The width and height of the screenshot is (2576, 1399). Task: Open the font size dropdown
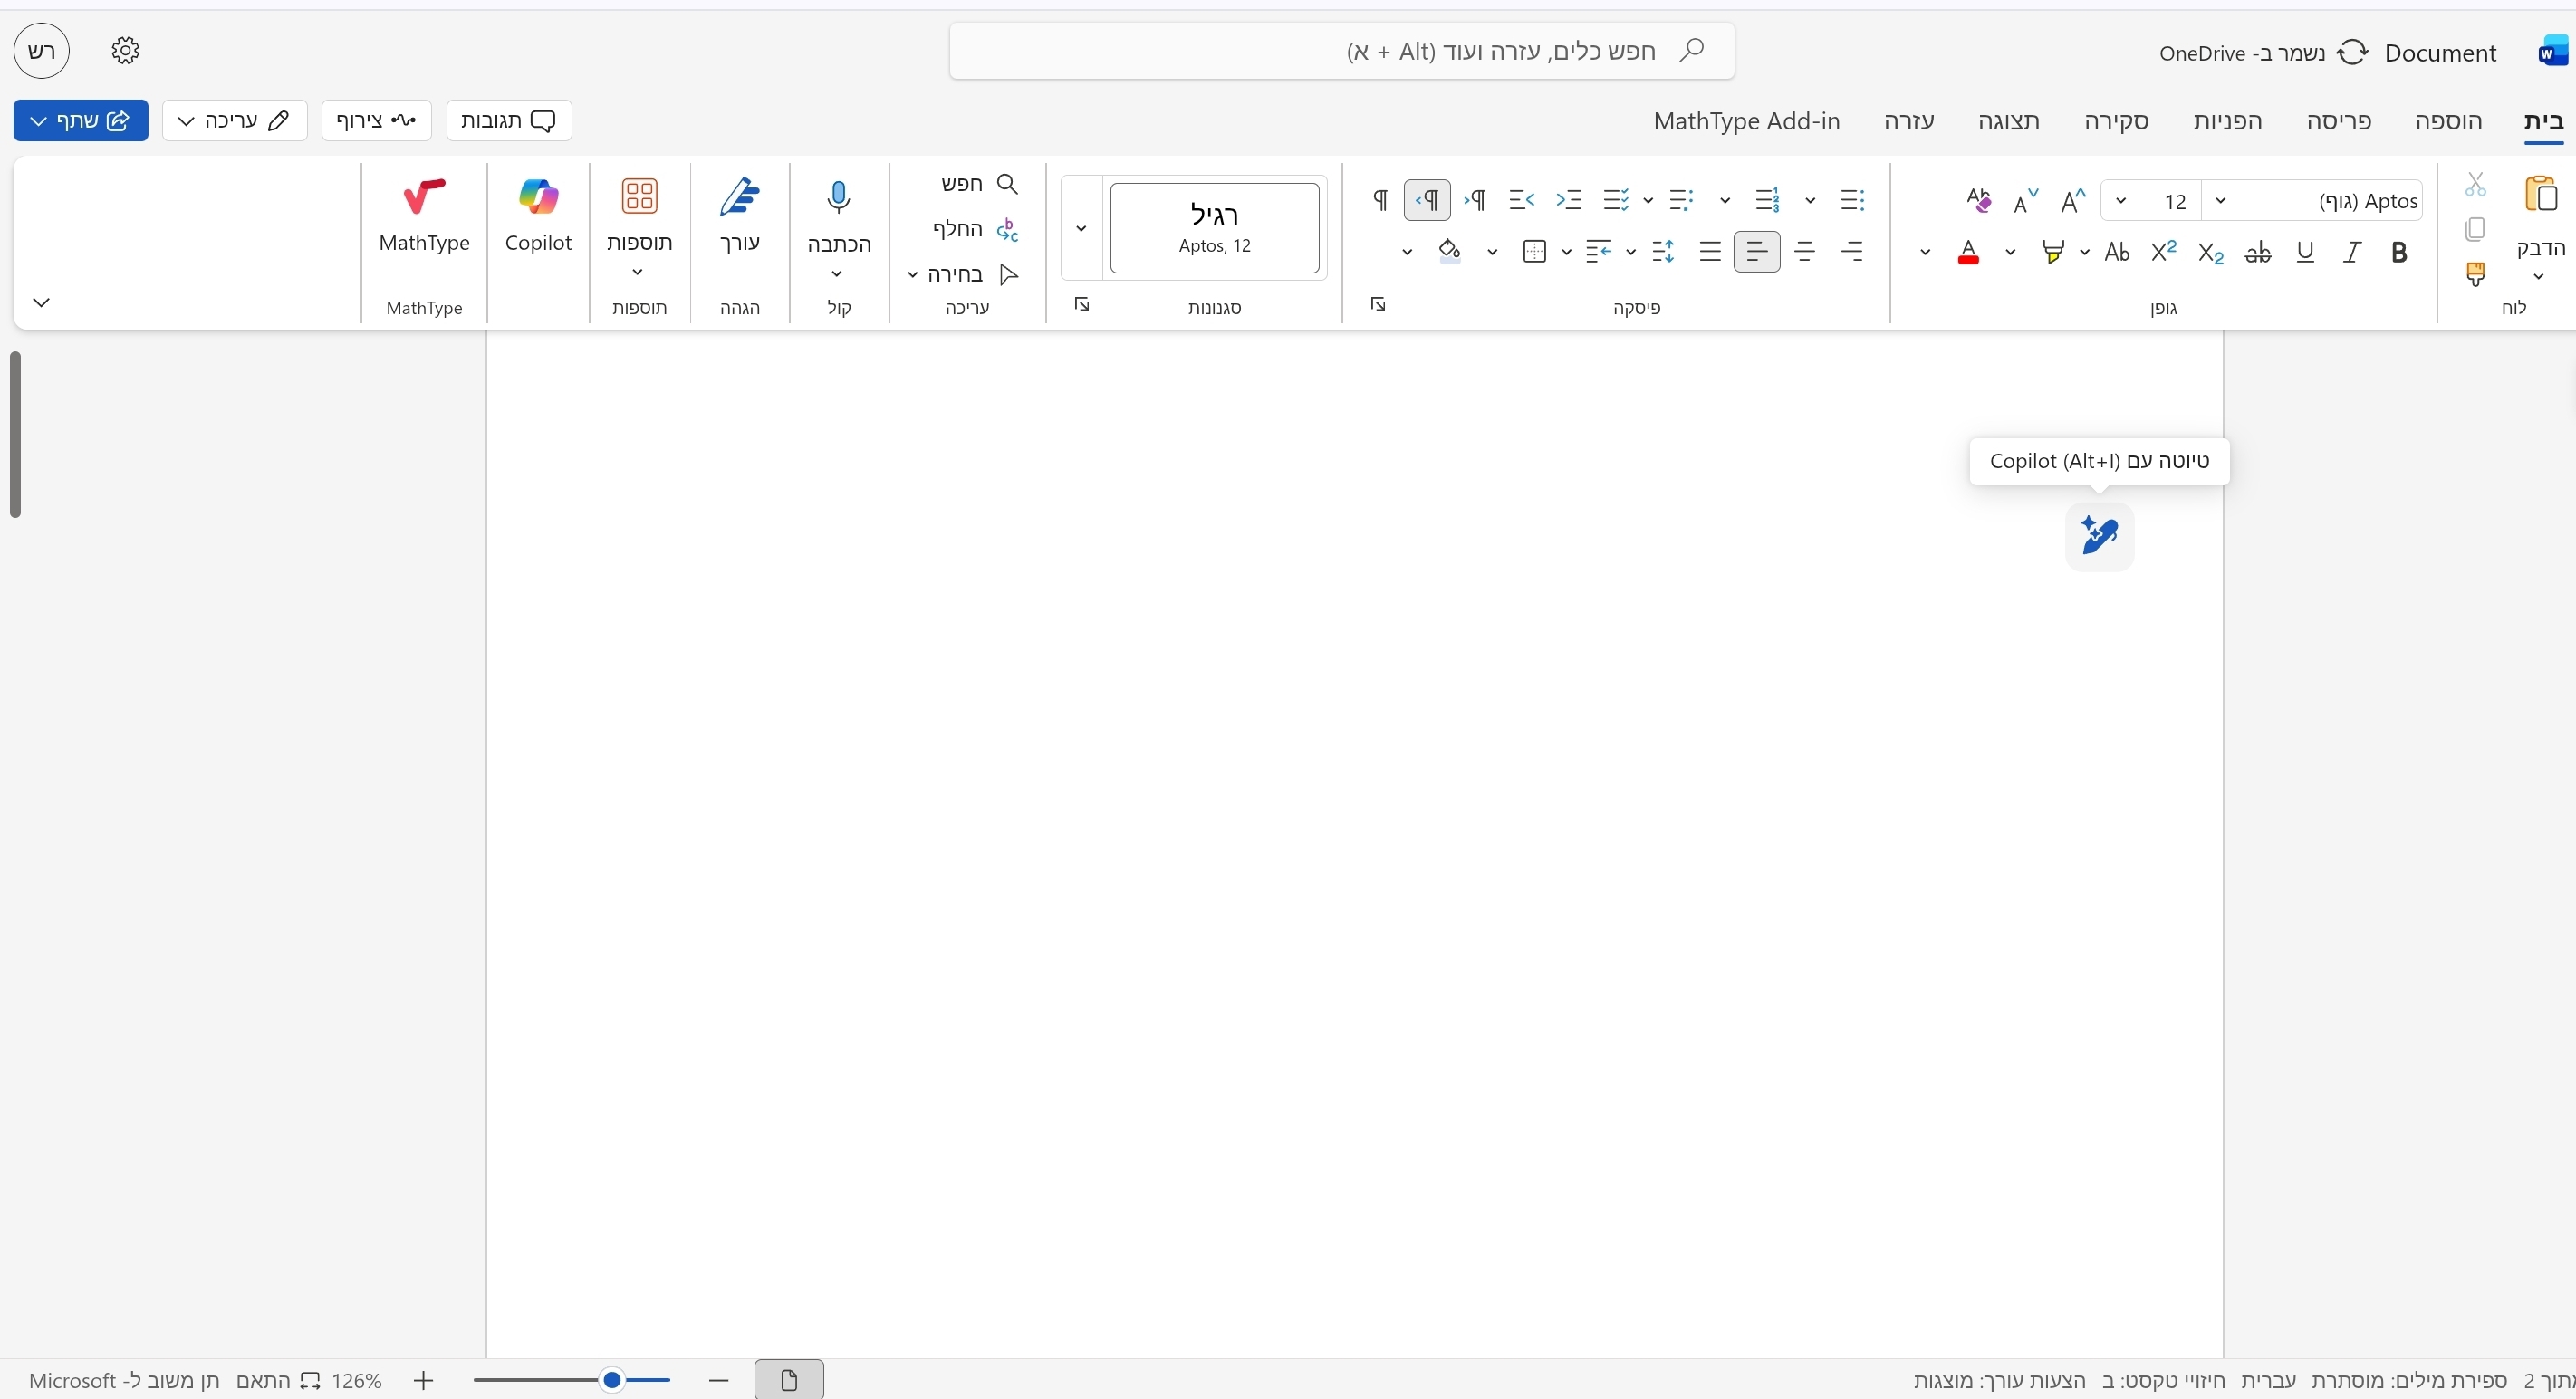click(x=2121, y=201)
